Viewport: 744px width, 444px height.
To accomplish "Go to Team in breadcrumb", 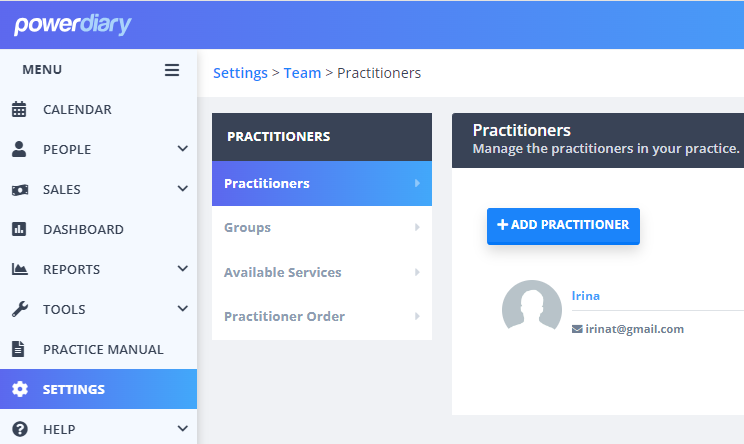I will (x=302, y=73).
